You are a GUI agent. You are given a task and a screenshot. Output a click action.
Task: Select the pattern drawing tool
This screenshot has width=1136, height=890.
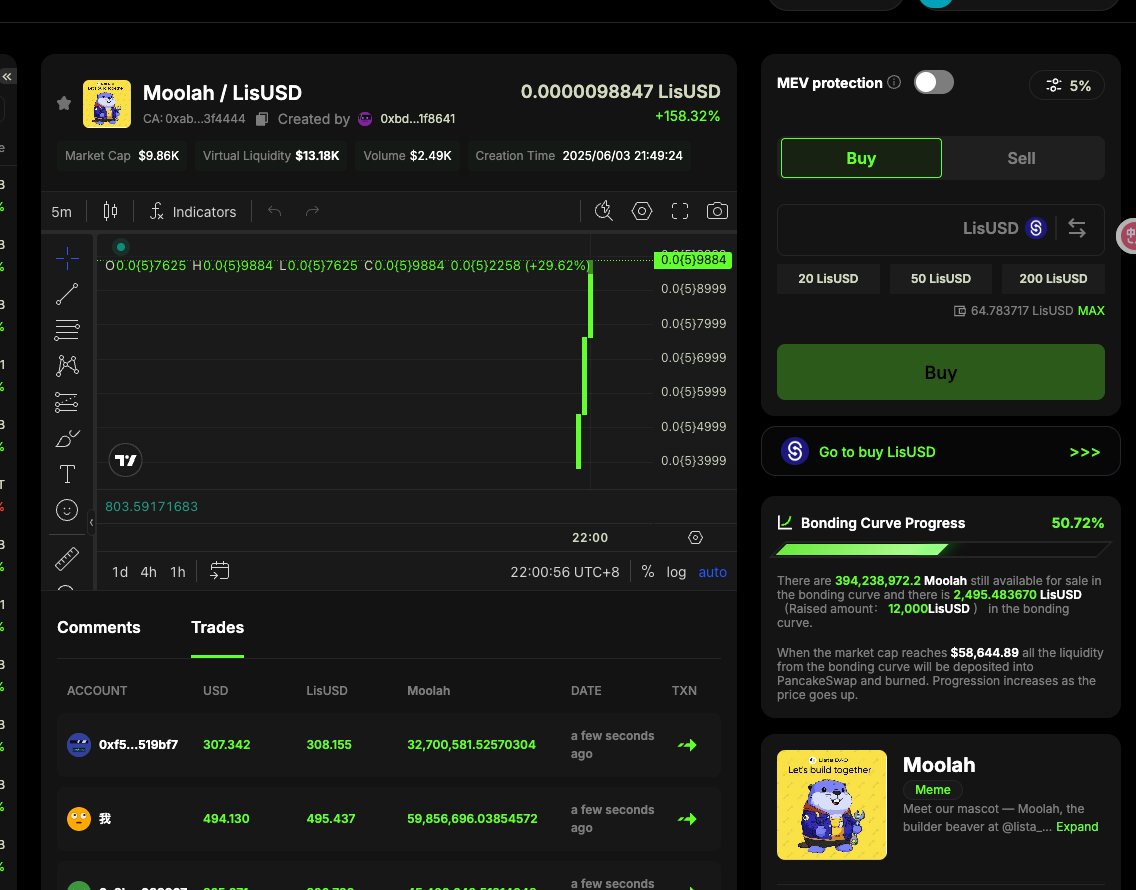[x=67, y=365]
